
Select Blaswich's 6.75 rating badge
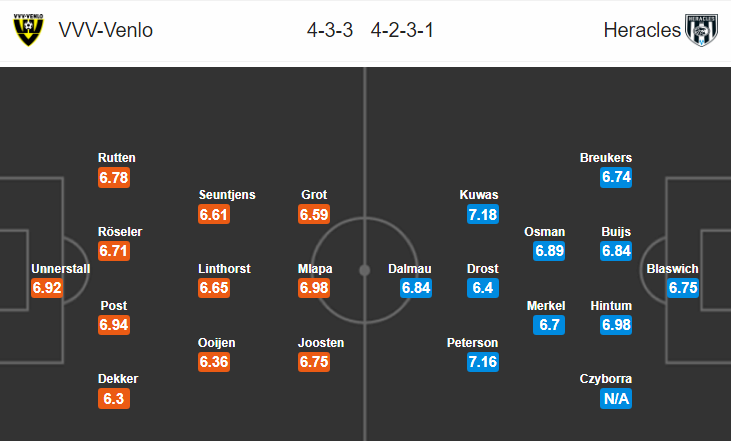pos(683,288)
